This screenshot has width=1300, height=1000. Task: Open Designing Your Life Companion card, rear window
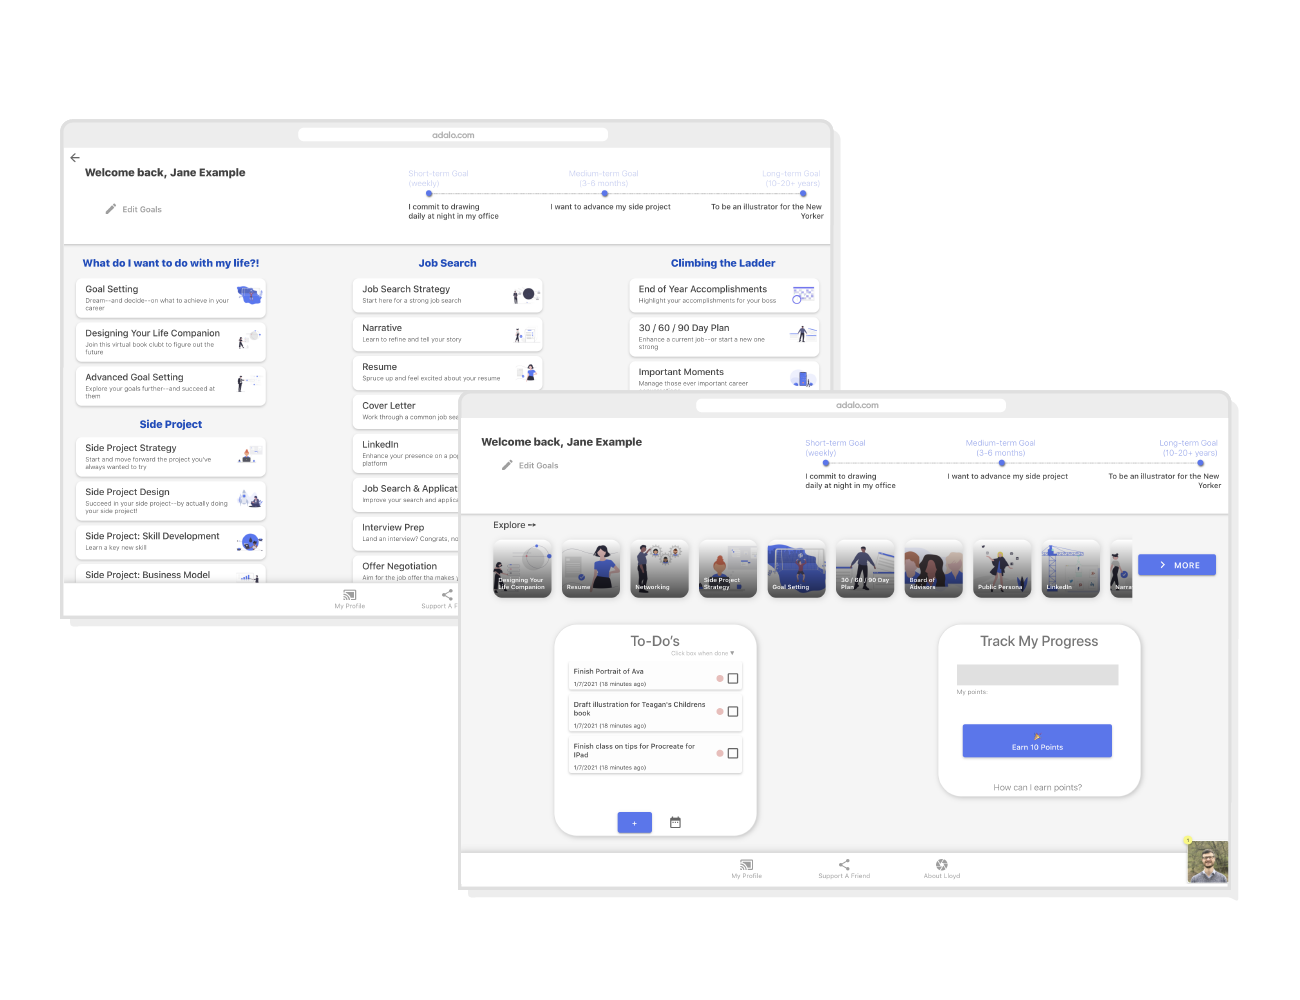171,341
